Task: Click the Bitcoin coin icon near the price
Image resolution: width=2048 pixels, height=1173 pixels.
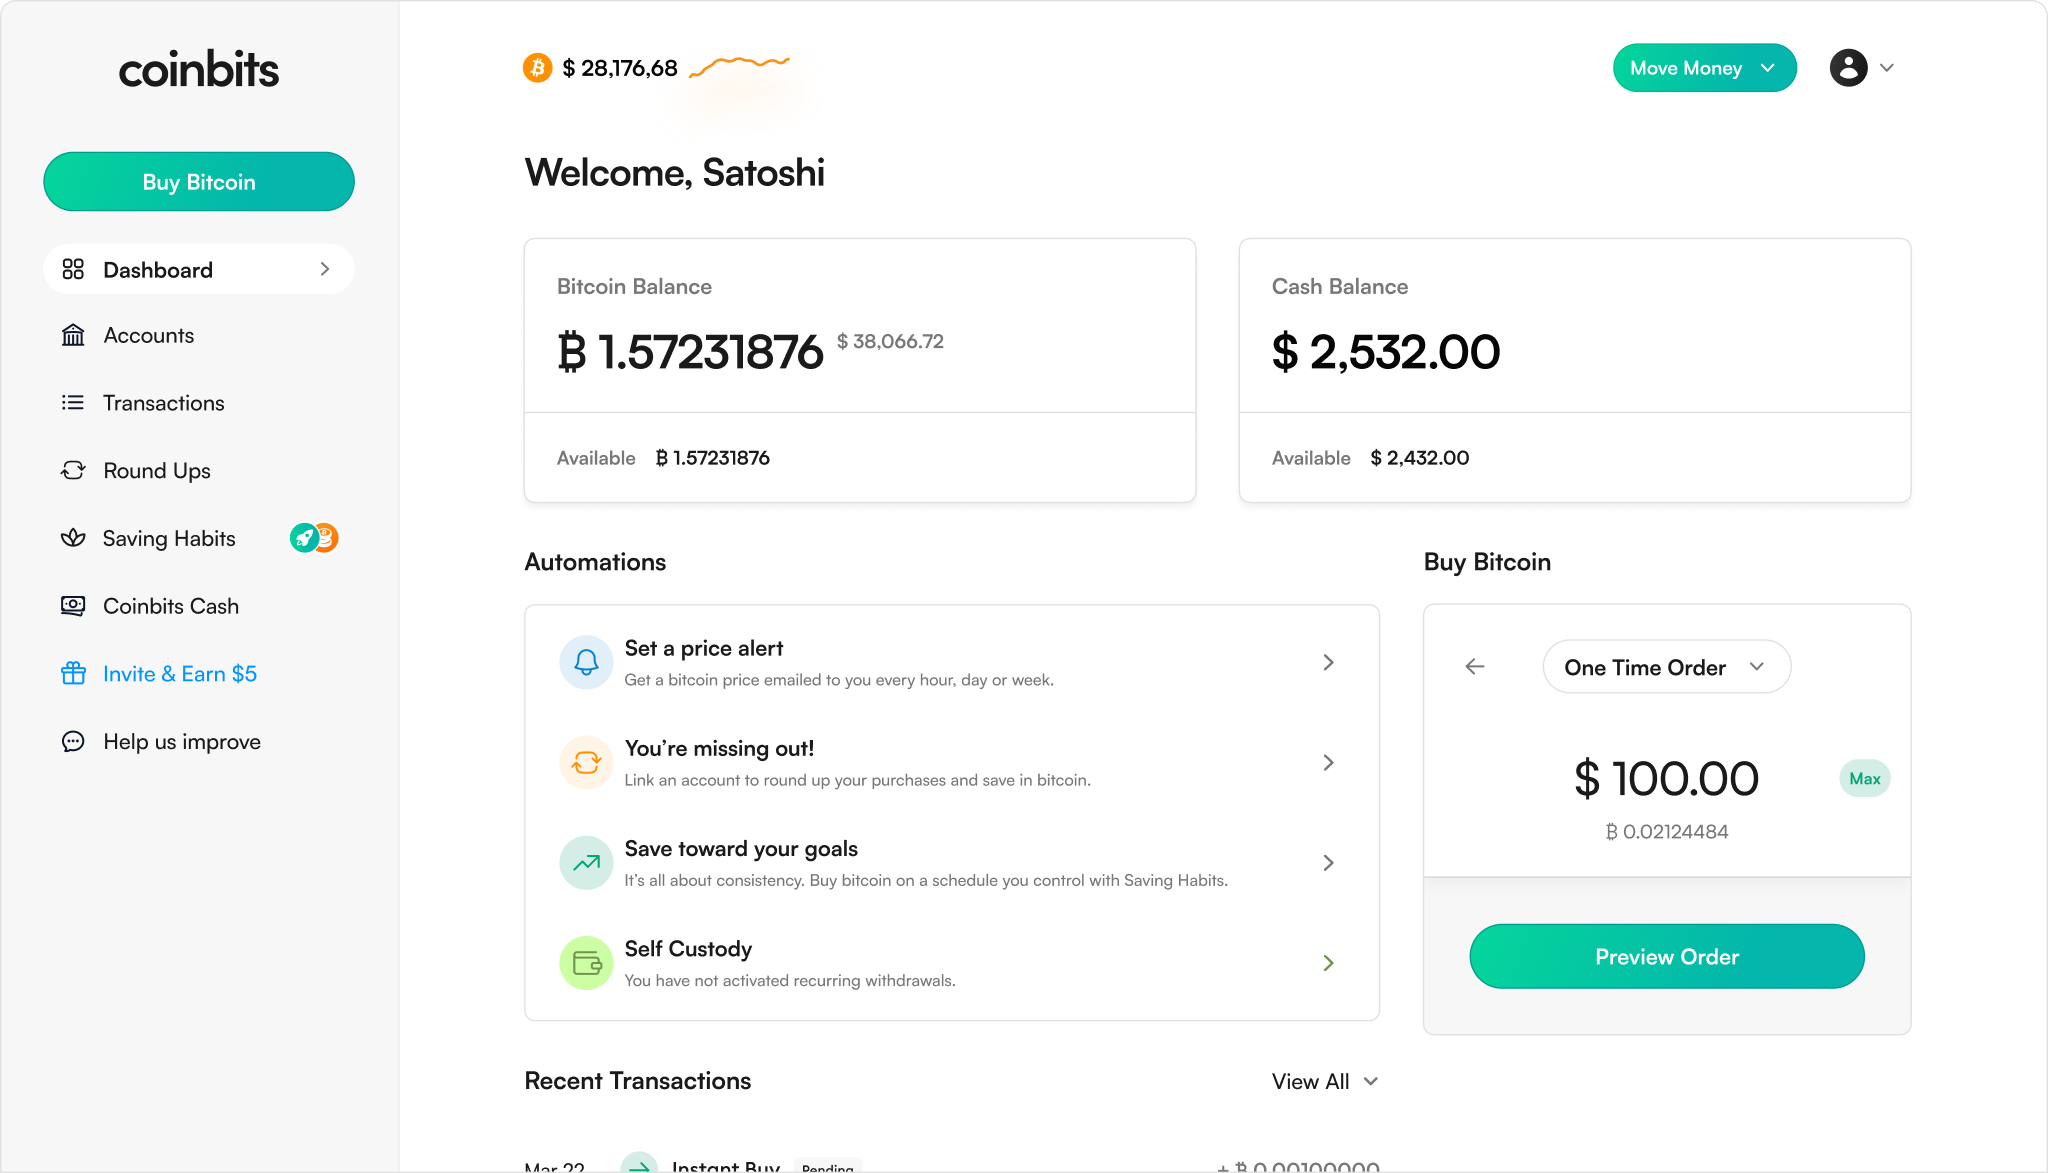Action: [x=537, y=67]
